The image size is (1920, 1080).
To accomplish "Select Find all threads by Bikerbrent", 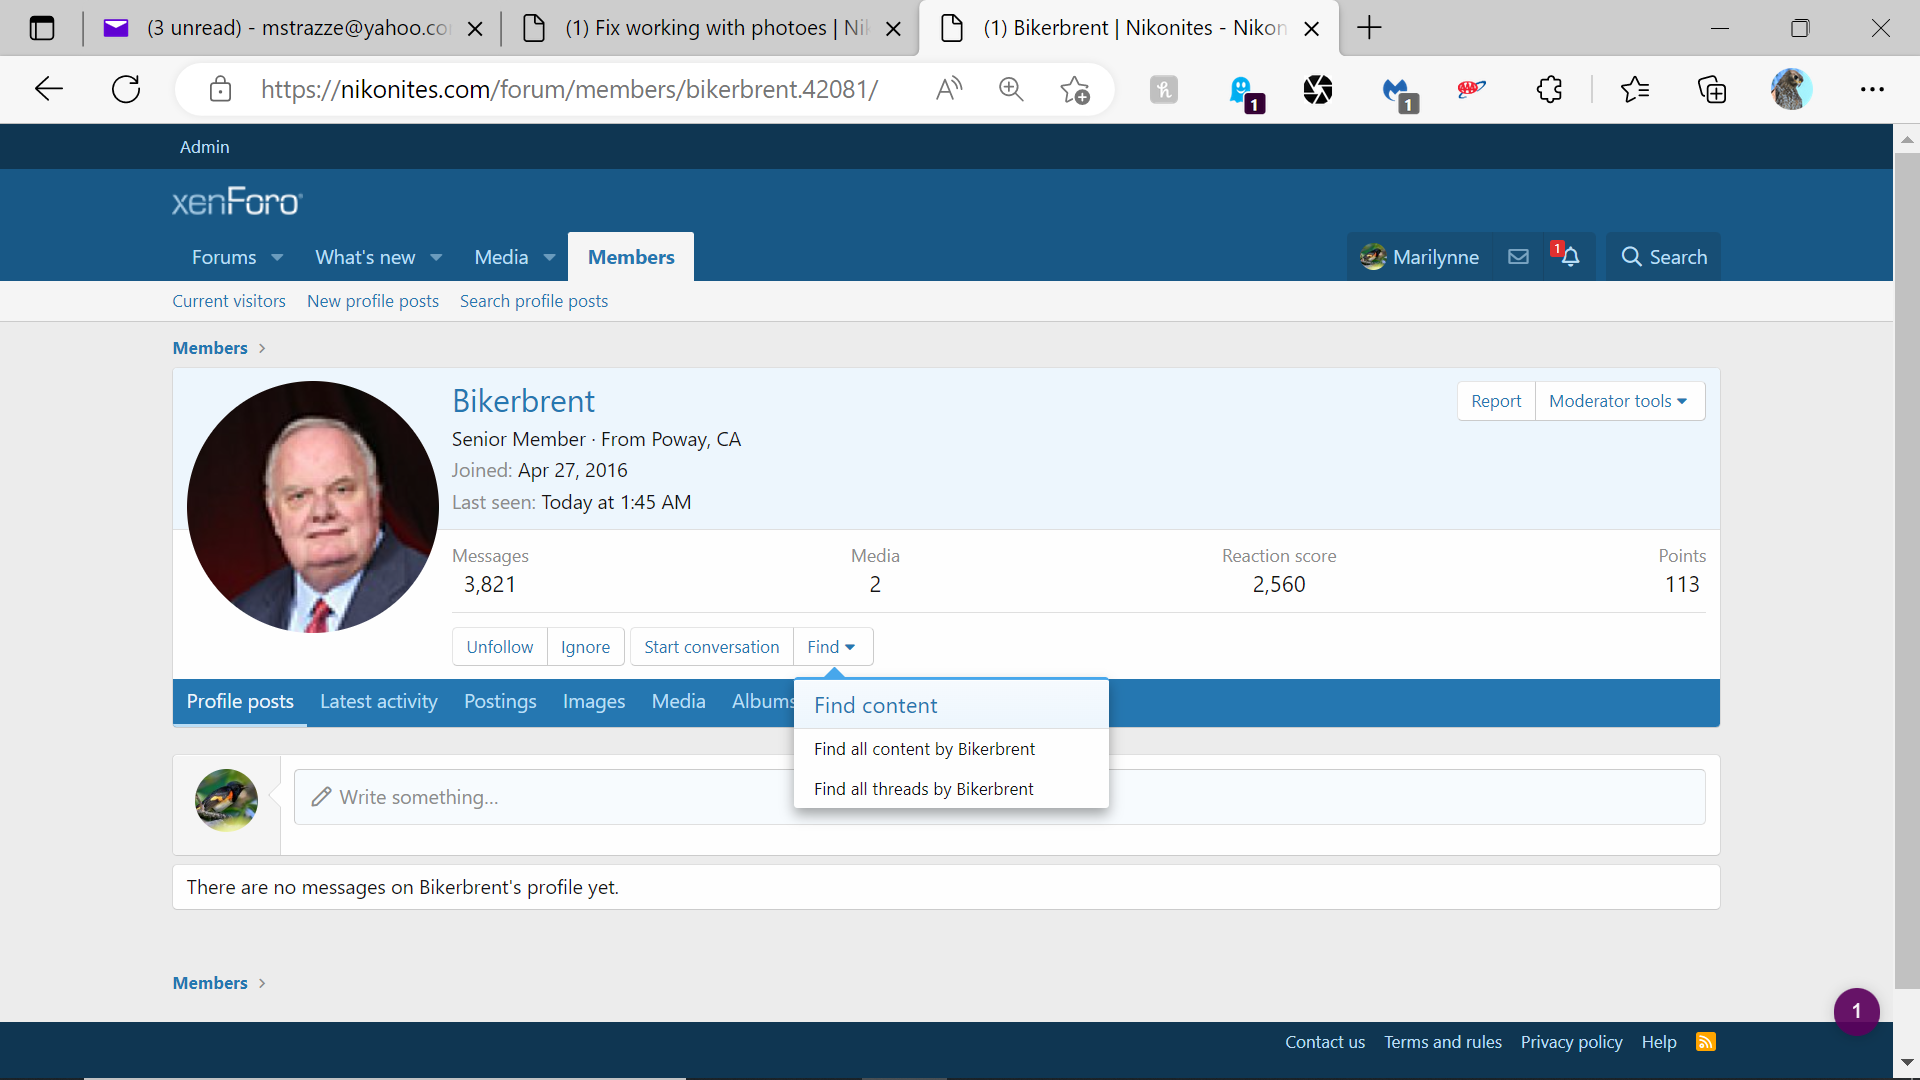I will pyautogui.click(x=923, y=789).
